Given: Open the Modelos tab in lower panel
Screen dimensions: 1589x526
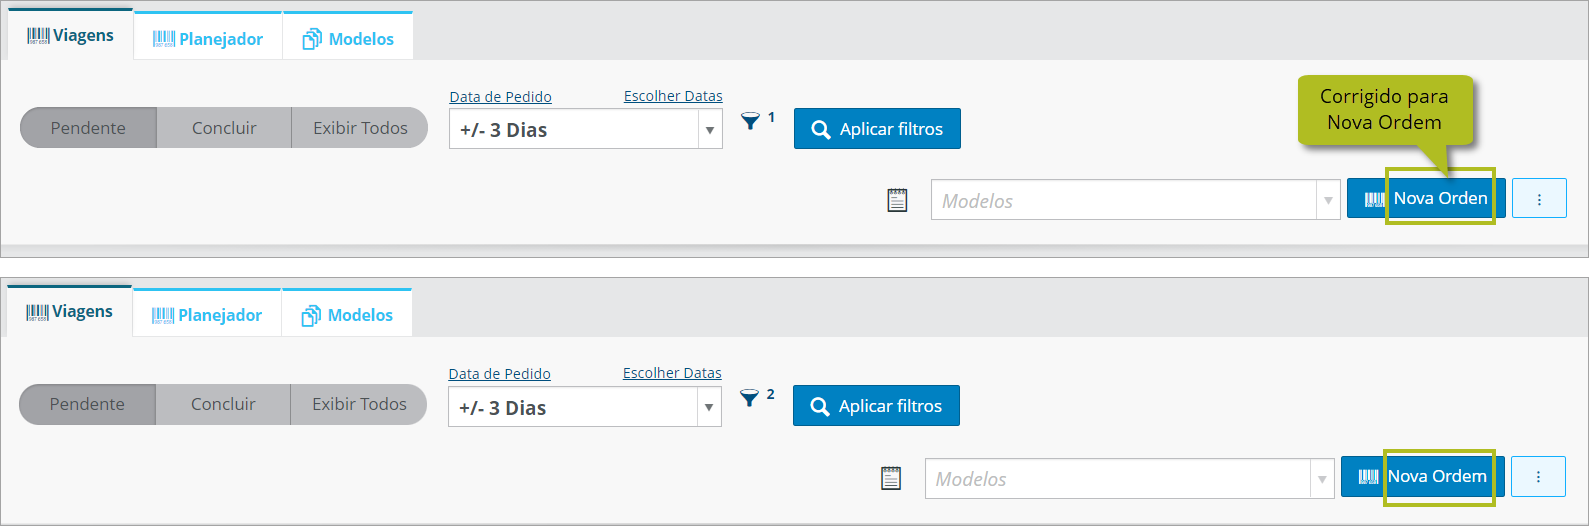Looking at the screenshot, I should [347, 315].
